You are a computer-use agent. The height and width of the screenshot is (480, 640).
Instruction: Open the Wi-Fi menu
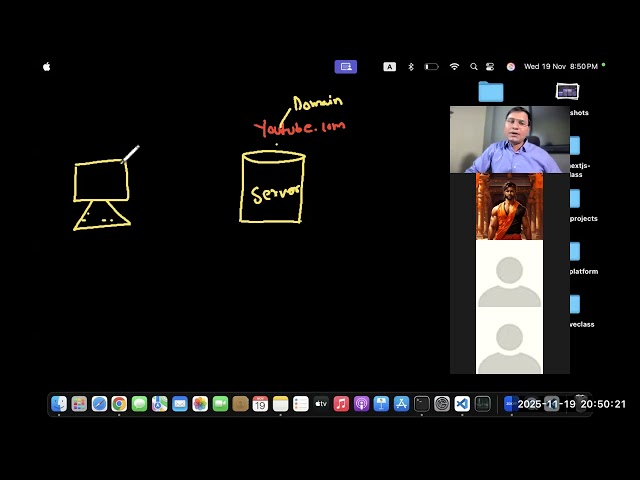click(454, 67)
